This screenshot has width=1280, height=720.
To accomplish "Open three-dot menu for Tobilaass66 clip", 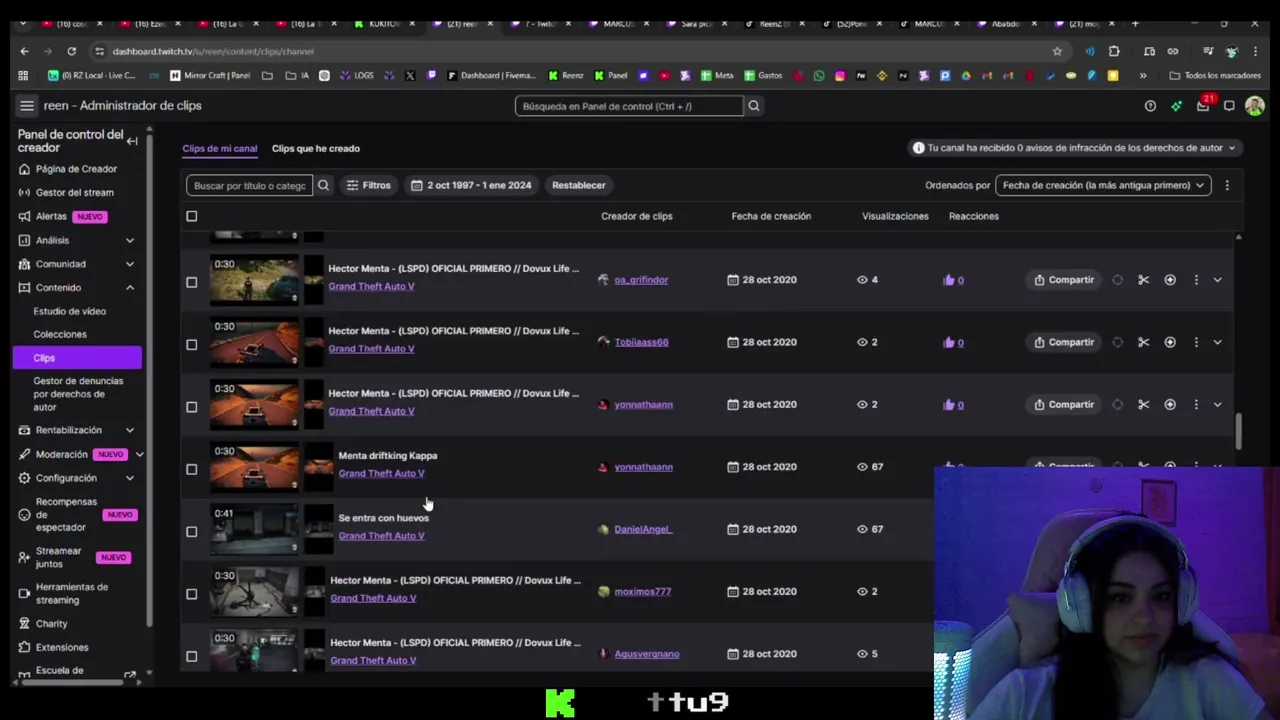I will (1196, 342).
